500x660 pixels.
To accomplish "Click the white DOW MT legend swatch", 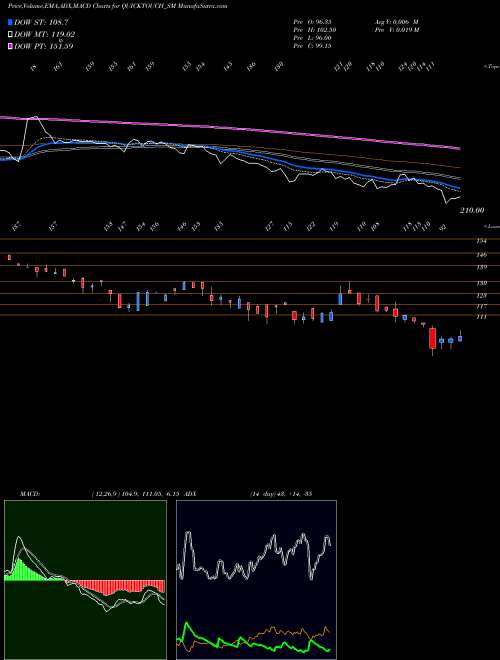I will (x=11, y=35).
